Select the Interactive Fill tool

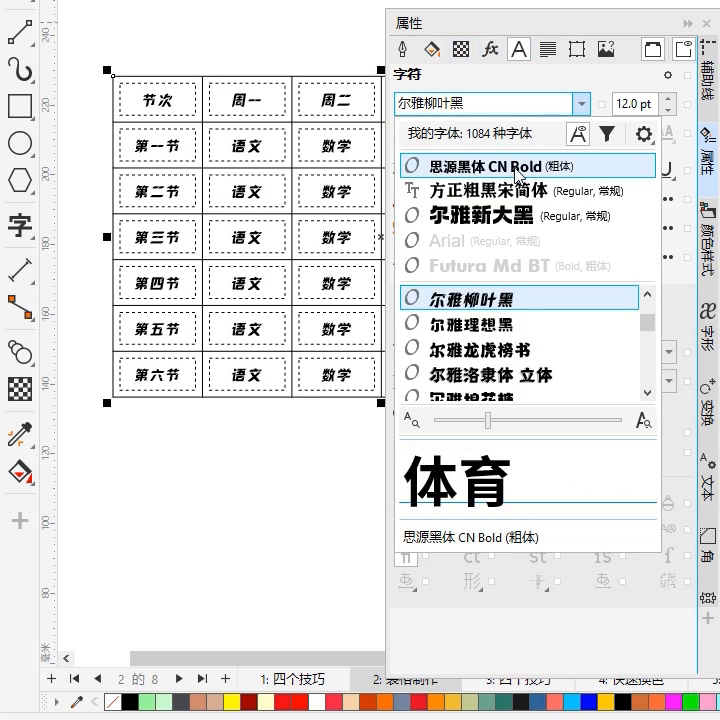(20, 472)
